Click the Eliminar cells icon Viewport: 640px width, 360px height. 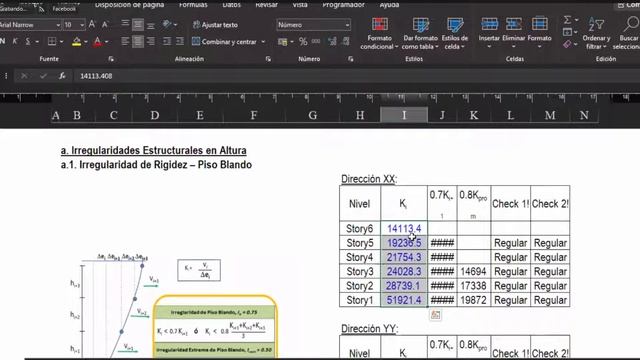point(514,24)
